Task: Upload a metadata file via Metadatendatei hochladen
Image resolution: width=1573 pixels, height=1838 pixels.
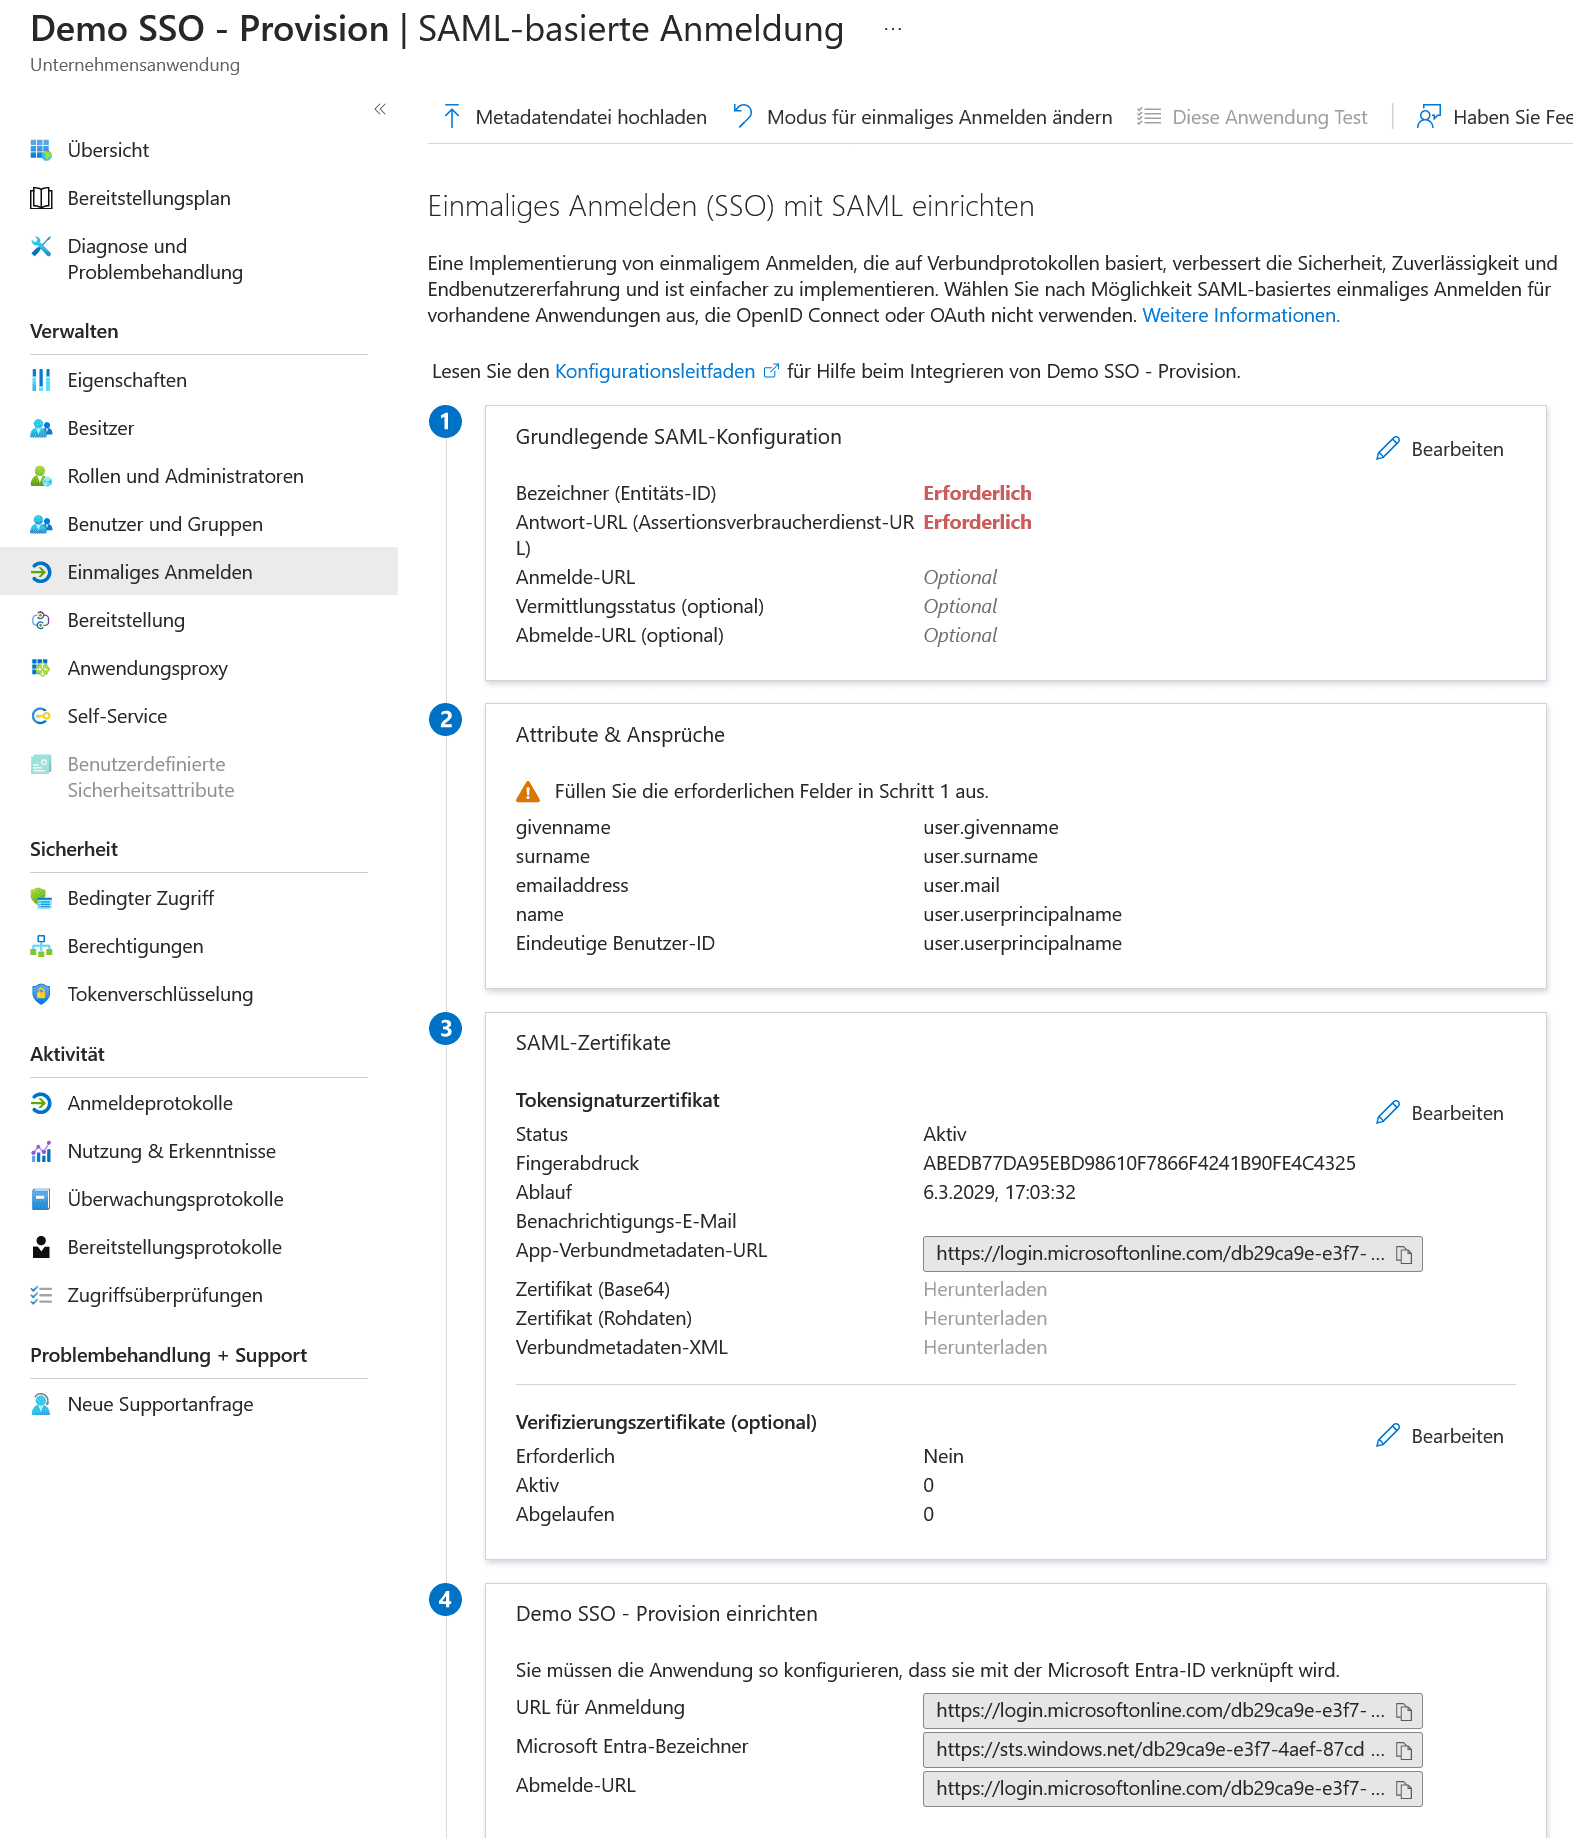Action: (574, 117)
